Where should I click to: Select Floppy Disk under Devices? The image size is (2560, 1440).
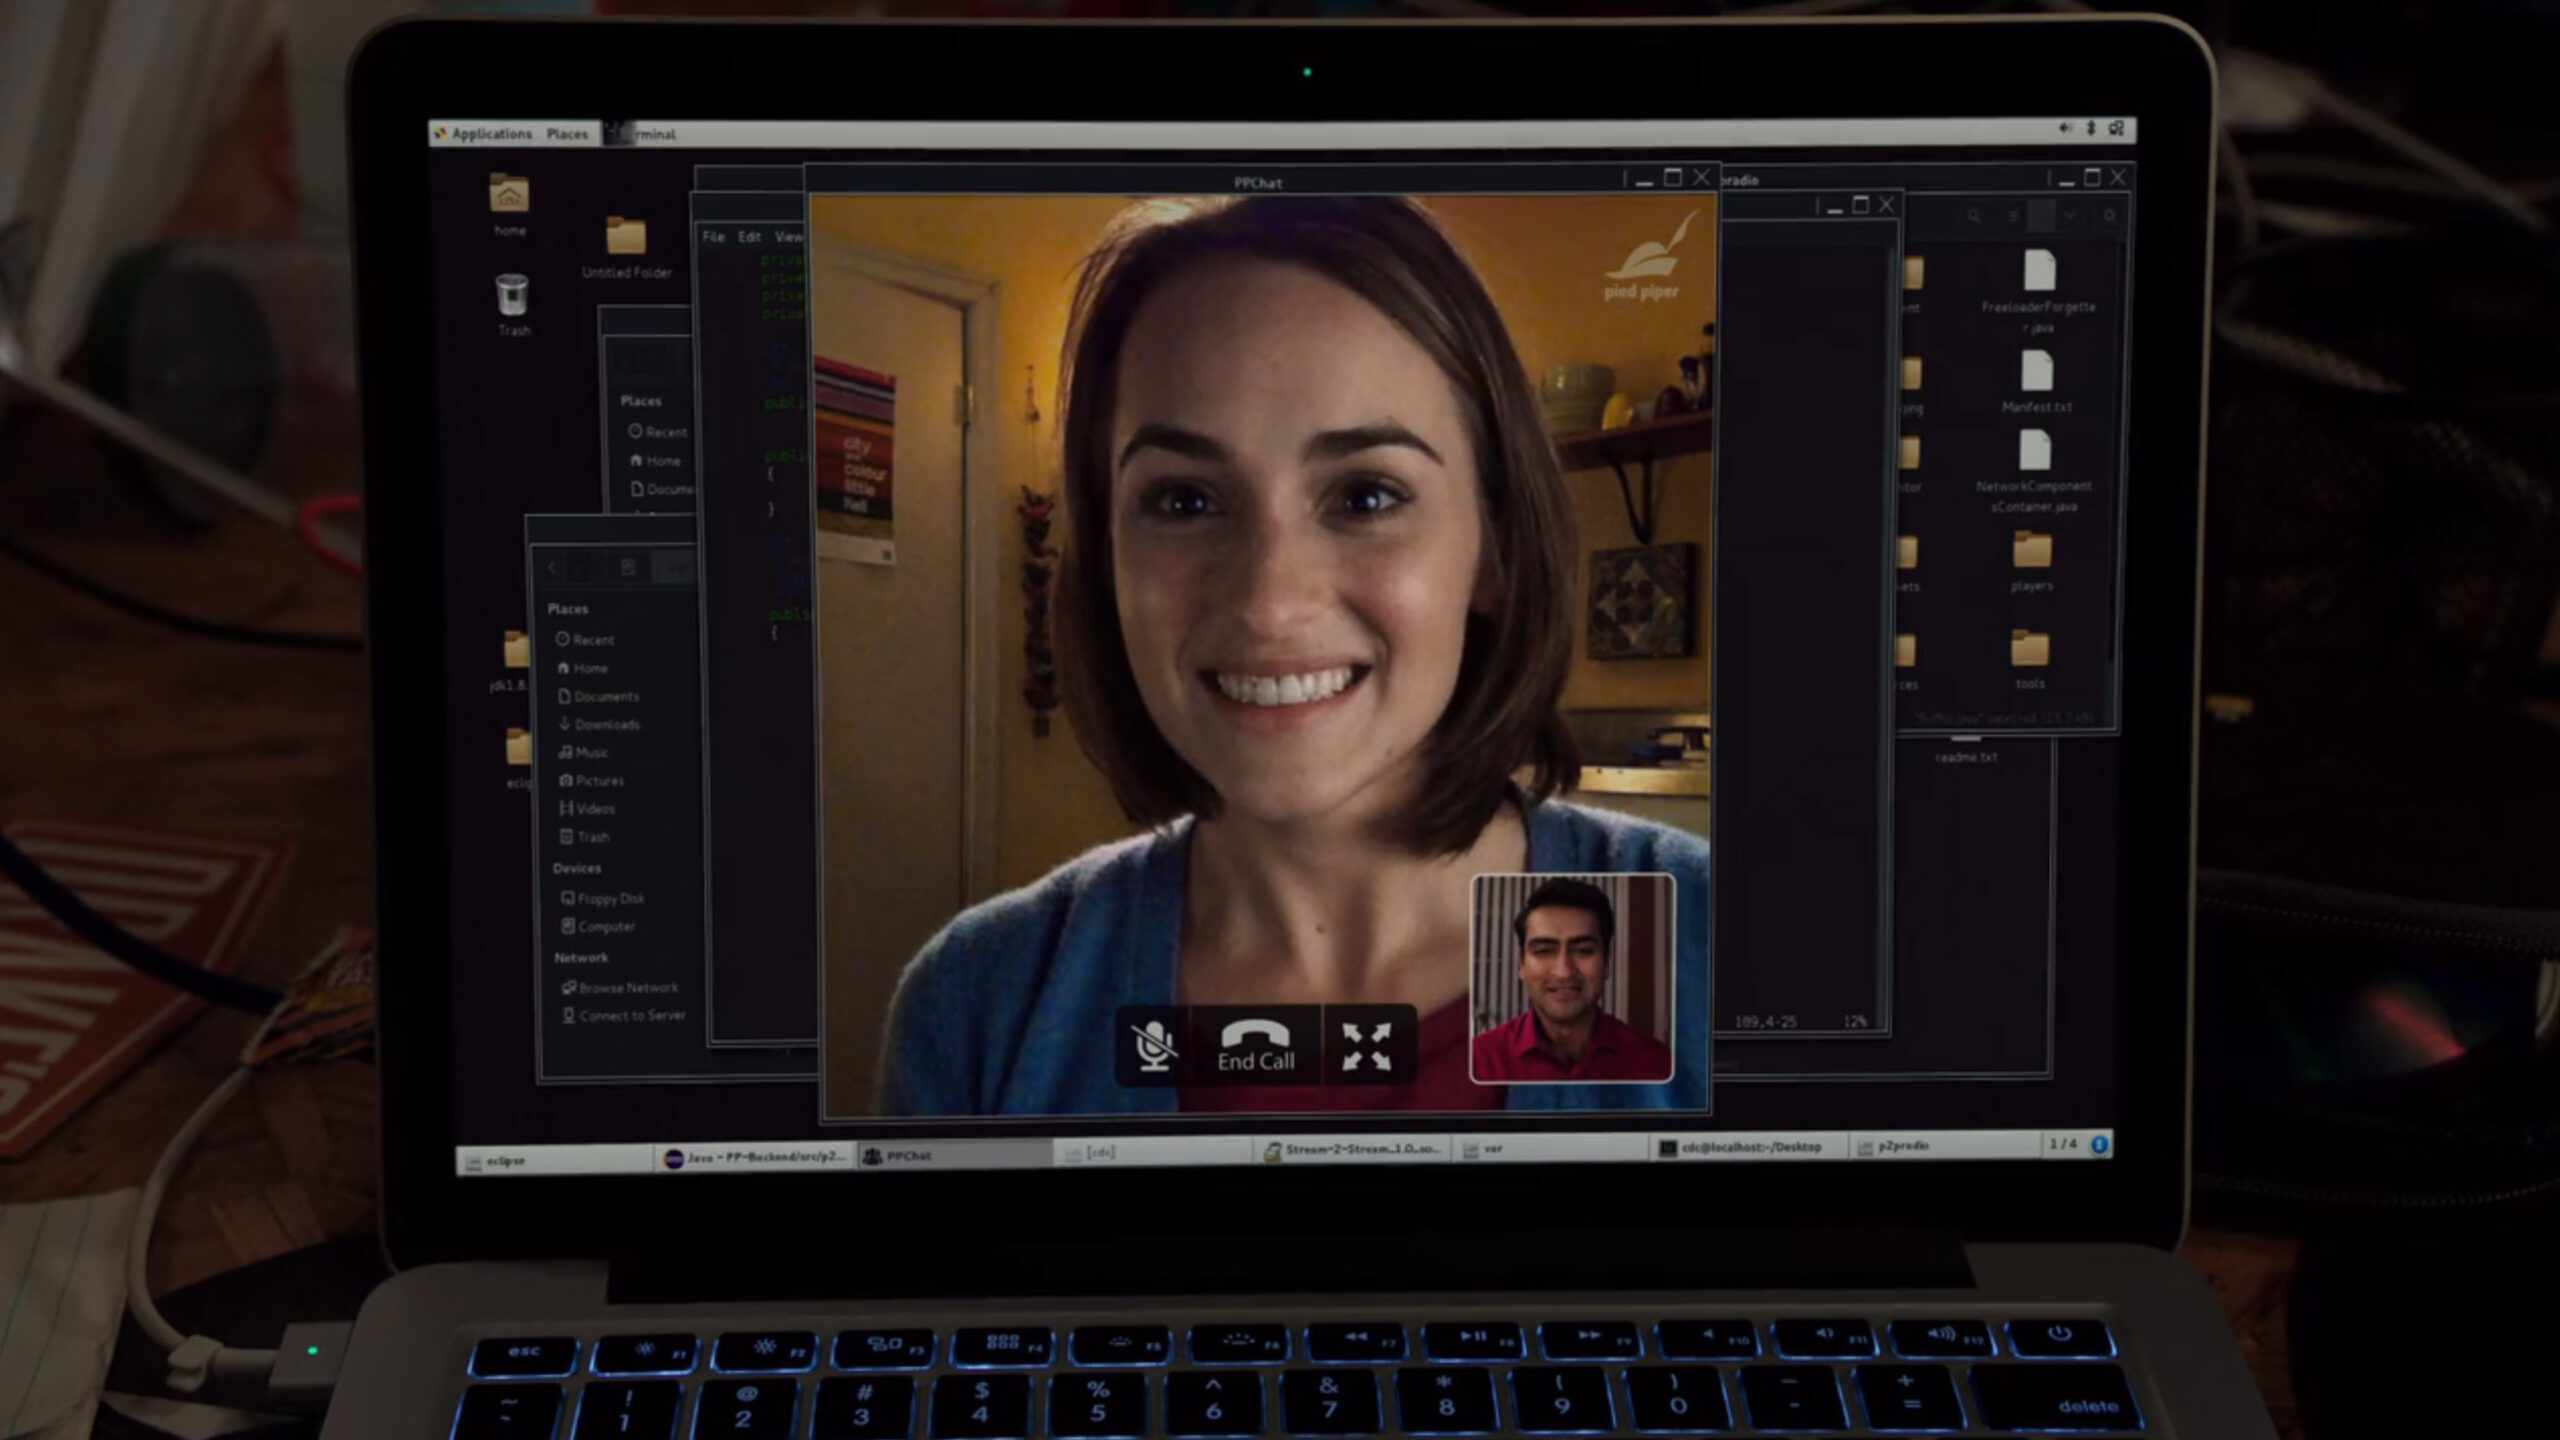(x=603, y=898)
